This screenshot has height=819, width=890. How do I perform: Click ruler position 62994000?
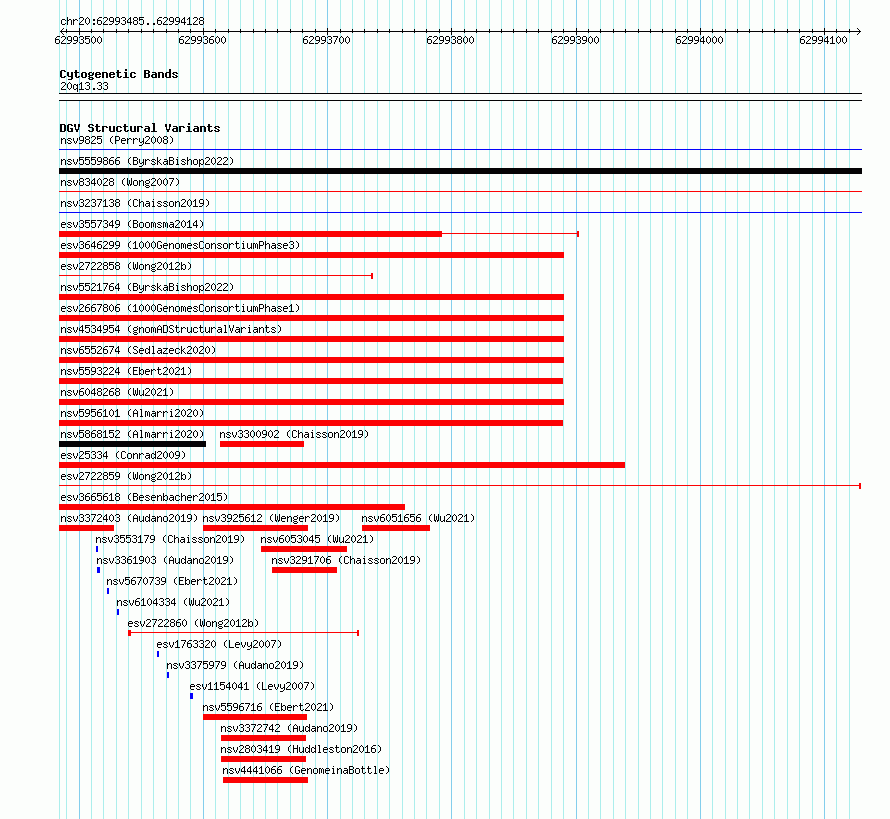(x=699, y=40)
